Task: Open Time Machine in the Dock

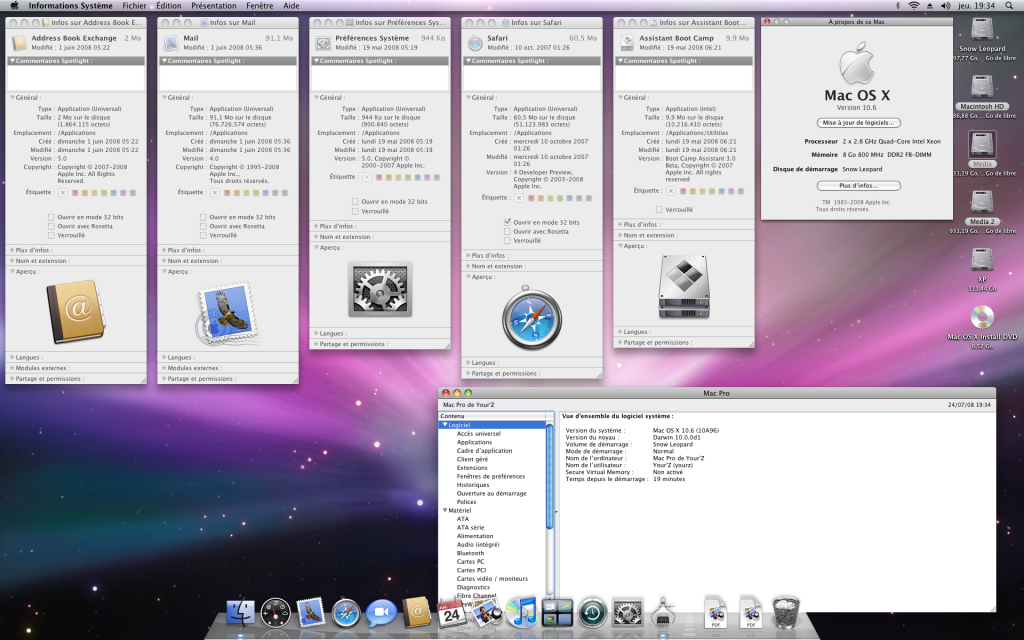Action: point(592,613)
